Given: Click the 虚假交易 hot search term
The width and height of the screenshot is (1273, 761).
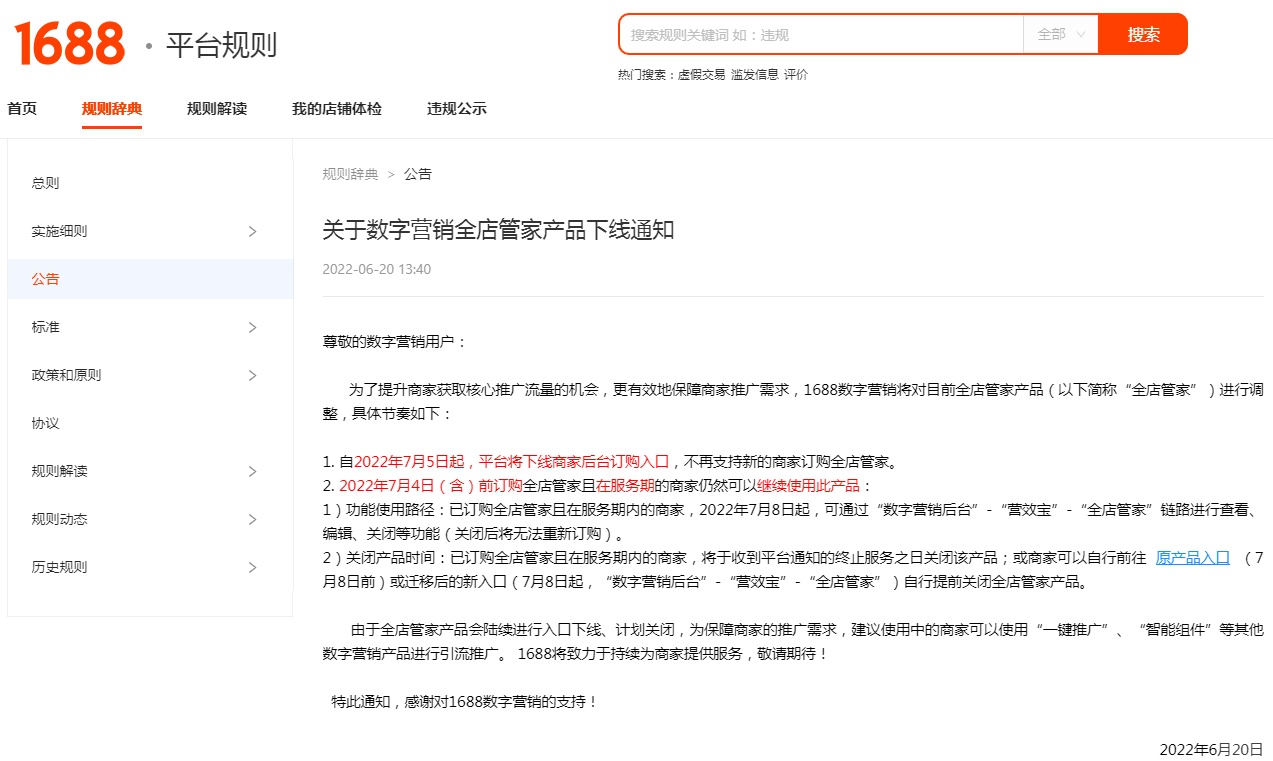Looking at the screenshot, I should (702, 75).
